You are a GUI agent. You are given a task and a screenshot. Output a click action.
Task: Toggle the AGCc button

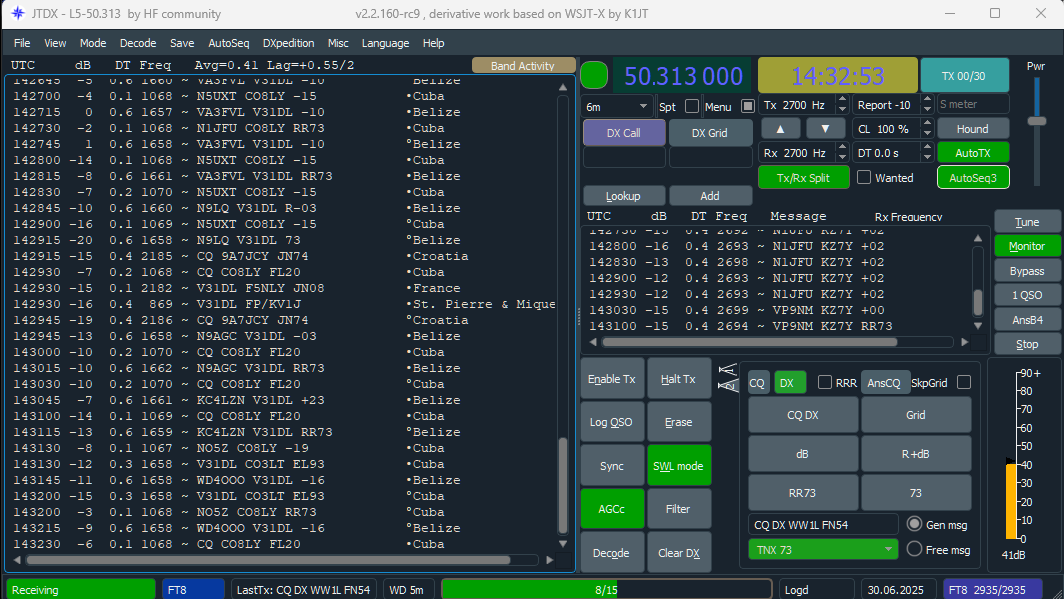[x=611, y=509]
